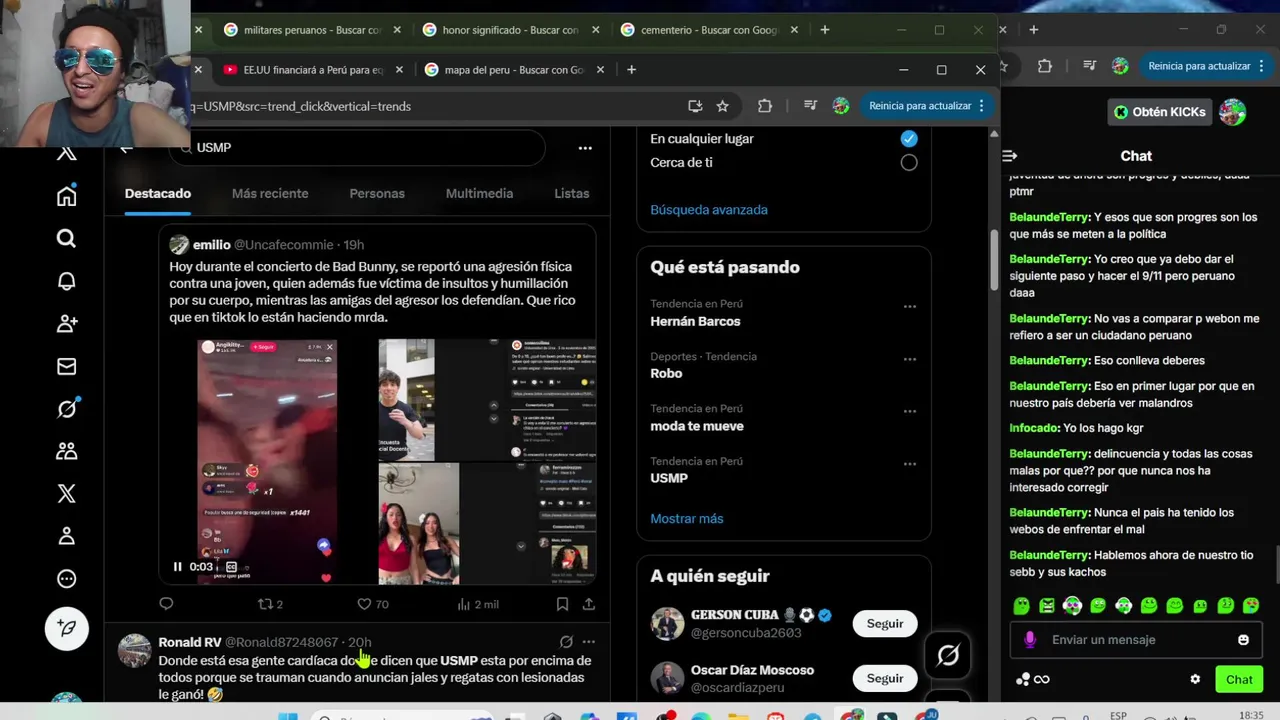Switch to Personas tab
This screenshot has width=1280, height=720.
coord(377,193)
